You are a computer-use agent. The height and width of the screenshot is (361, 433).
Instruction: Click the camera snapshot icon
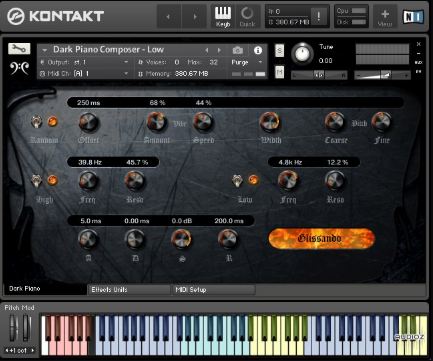point(238,50)
